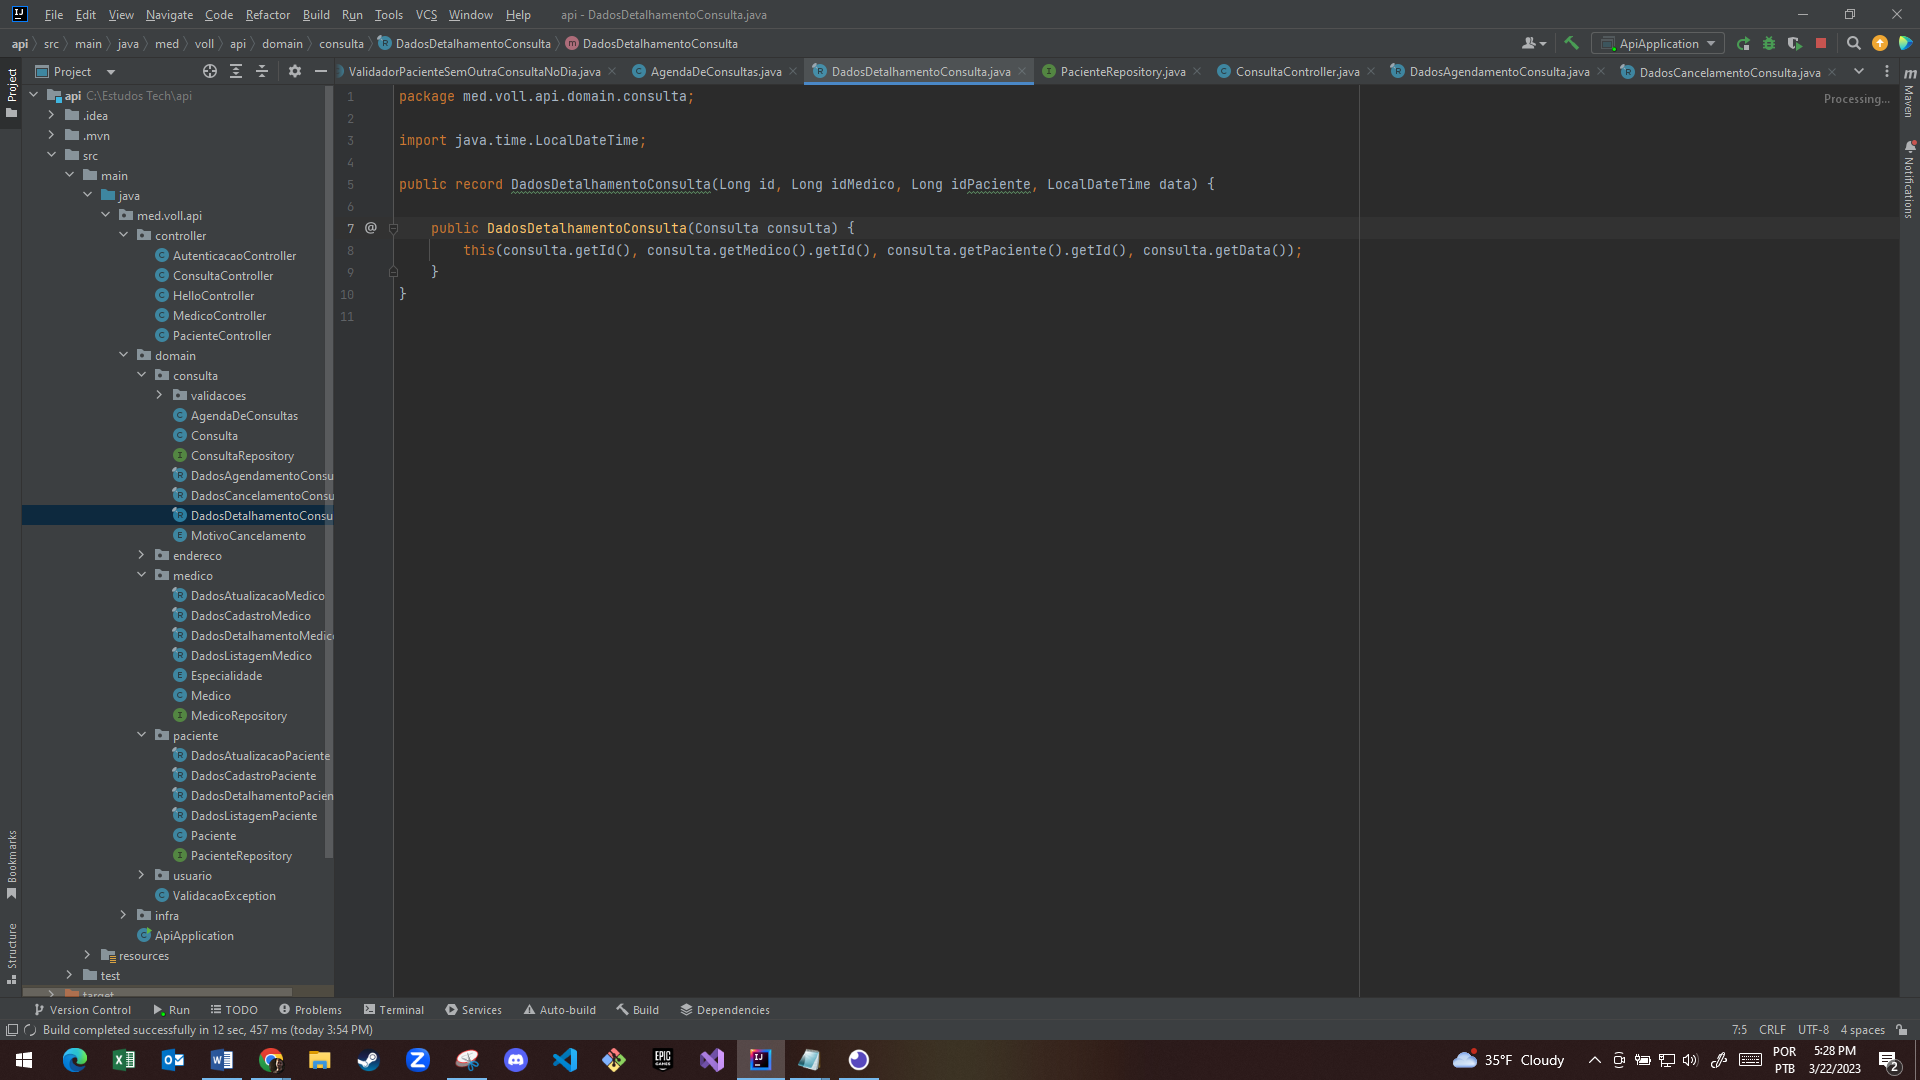Screen dimensions: 1920x1080
Task: Open the Code With Me user icon
Action: [x=1533, y=43]
